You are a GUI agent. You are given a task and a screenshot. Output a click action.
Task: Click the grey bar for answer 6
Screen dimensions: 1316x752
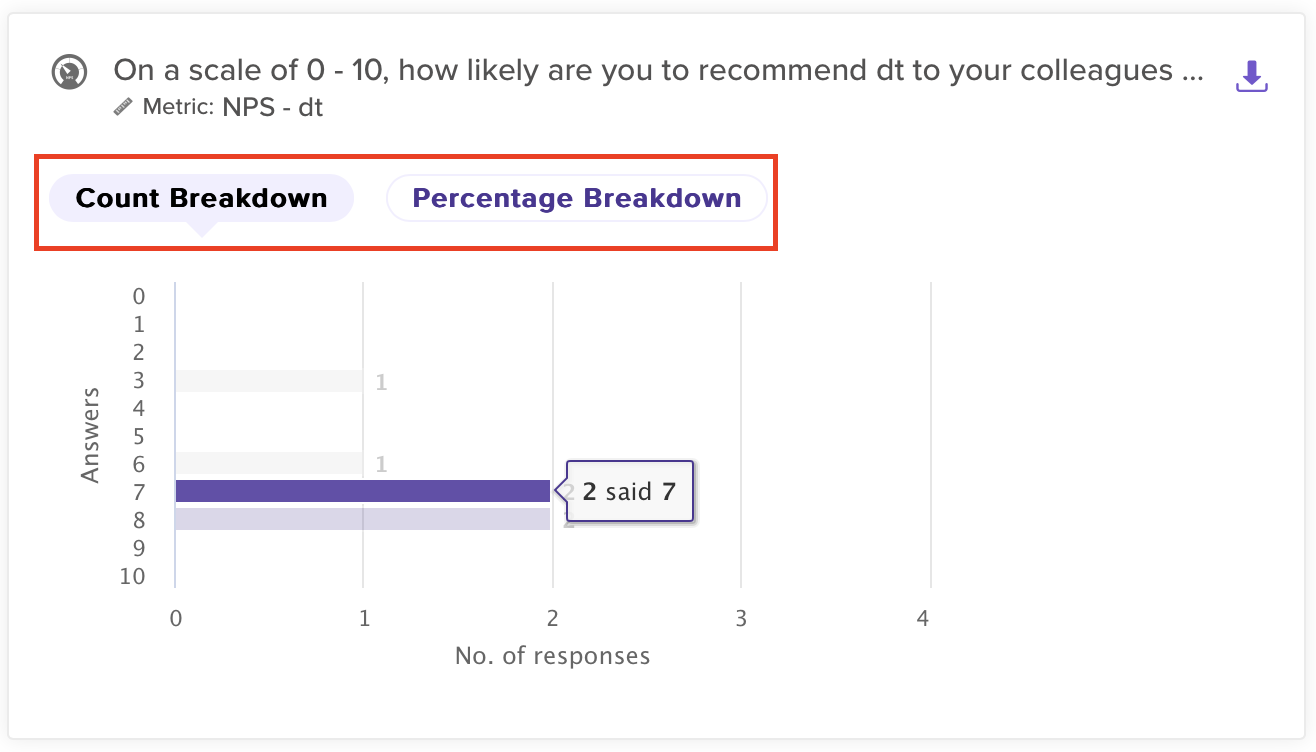(x=268, y=463)
